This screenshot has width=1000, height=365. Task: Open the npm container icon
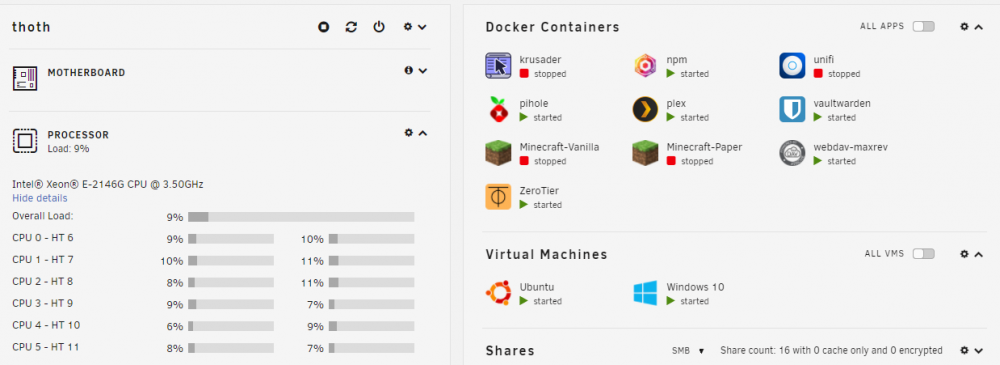[645, 66]
